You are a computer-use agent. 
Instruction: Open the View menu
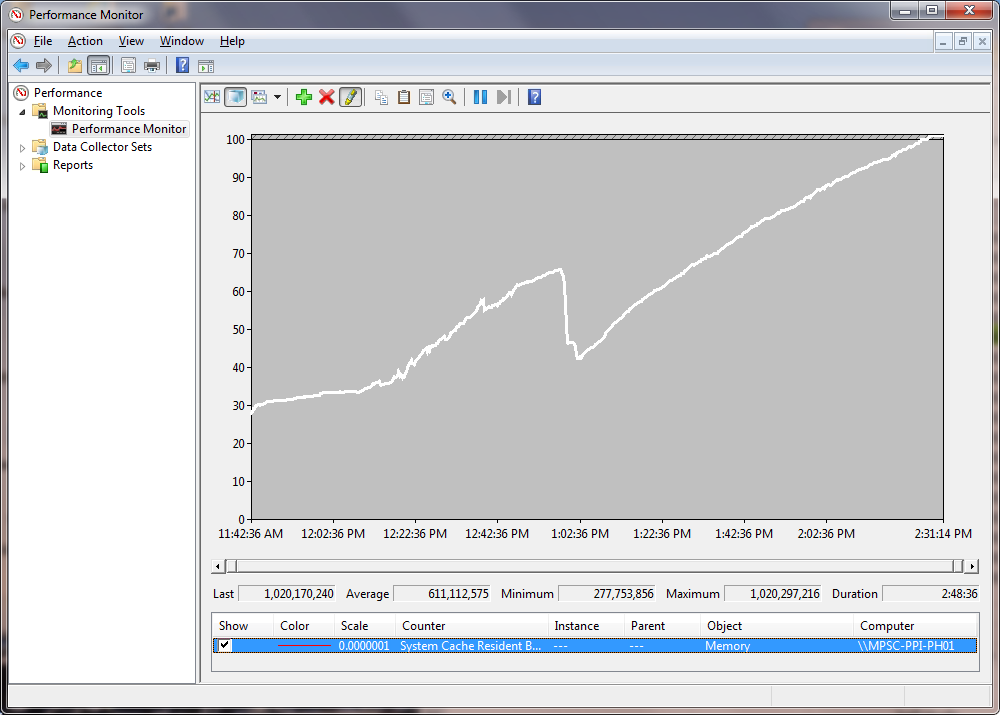(x=131, y=41)
